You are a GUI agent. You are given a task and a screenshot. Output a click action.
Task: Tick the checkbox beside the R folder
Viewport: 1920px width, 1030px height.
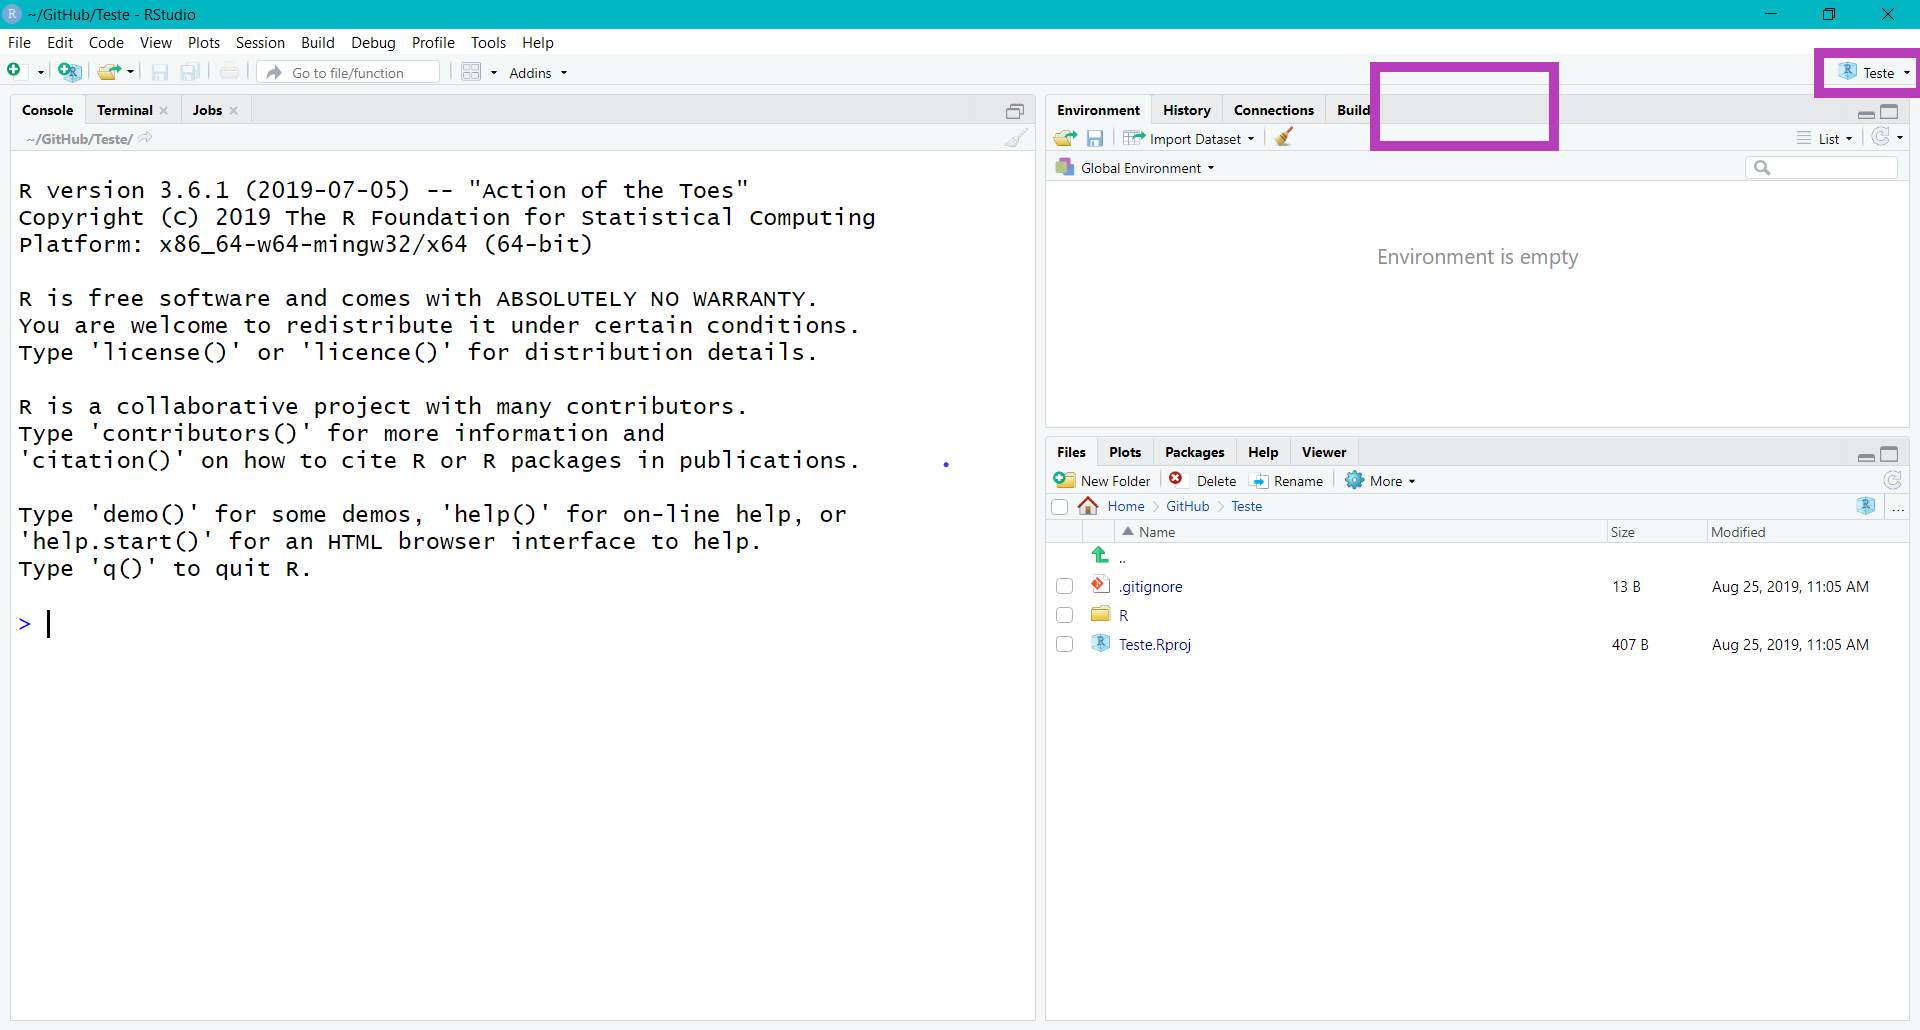tap(1064, 615)
